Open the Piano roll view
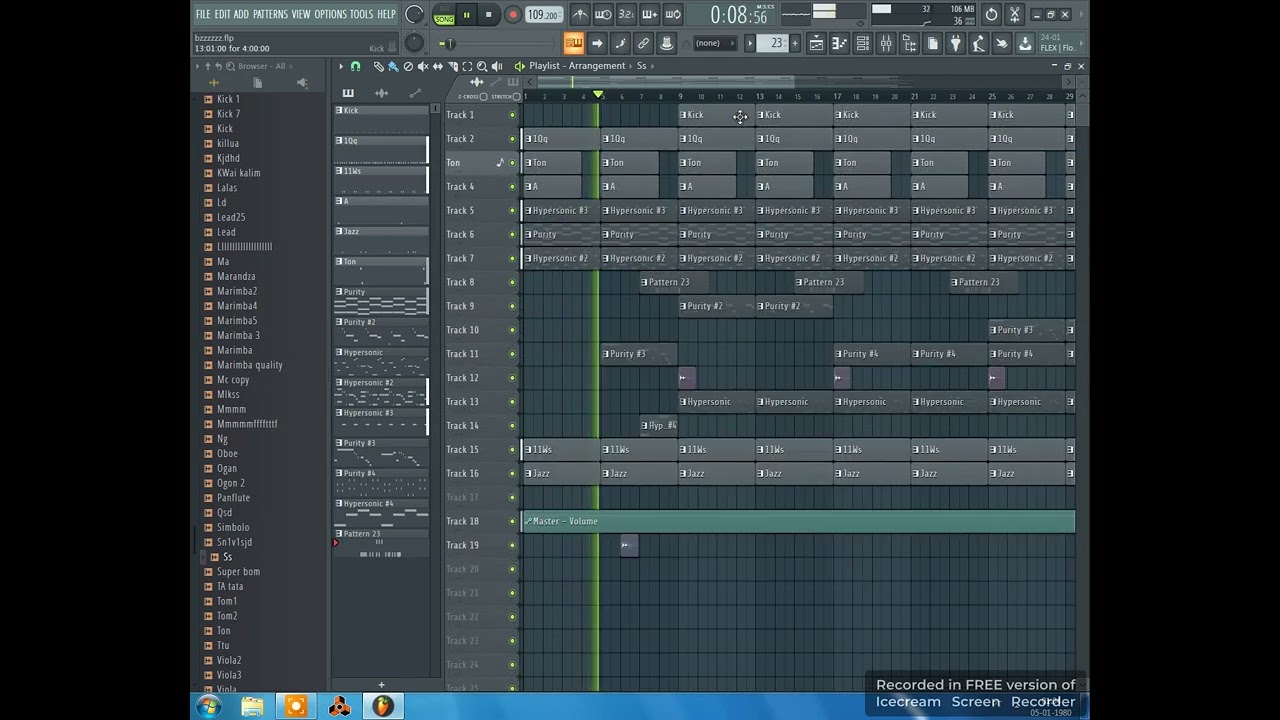Image resolution: width=1280 pixels, height=720 pixels. point(840,43)
